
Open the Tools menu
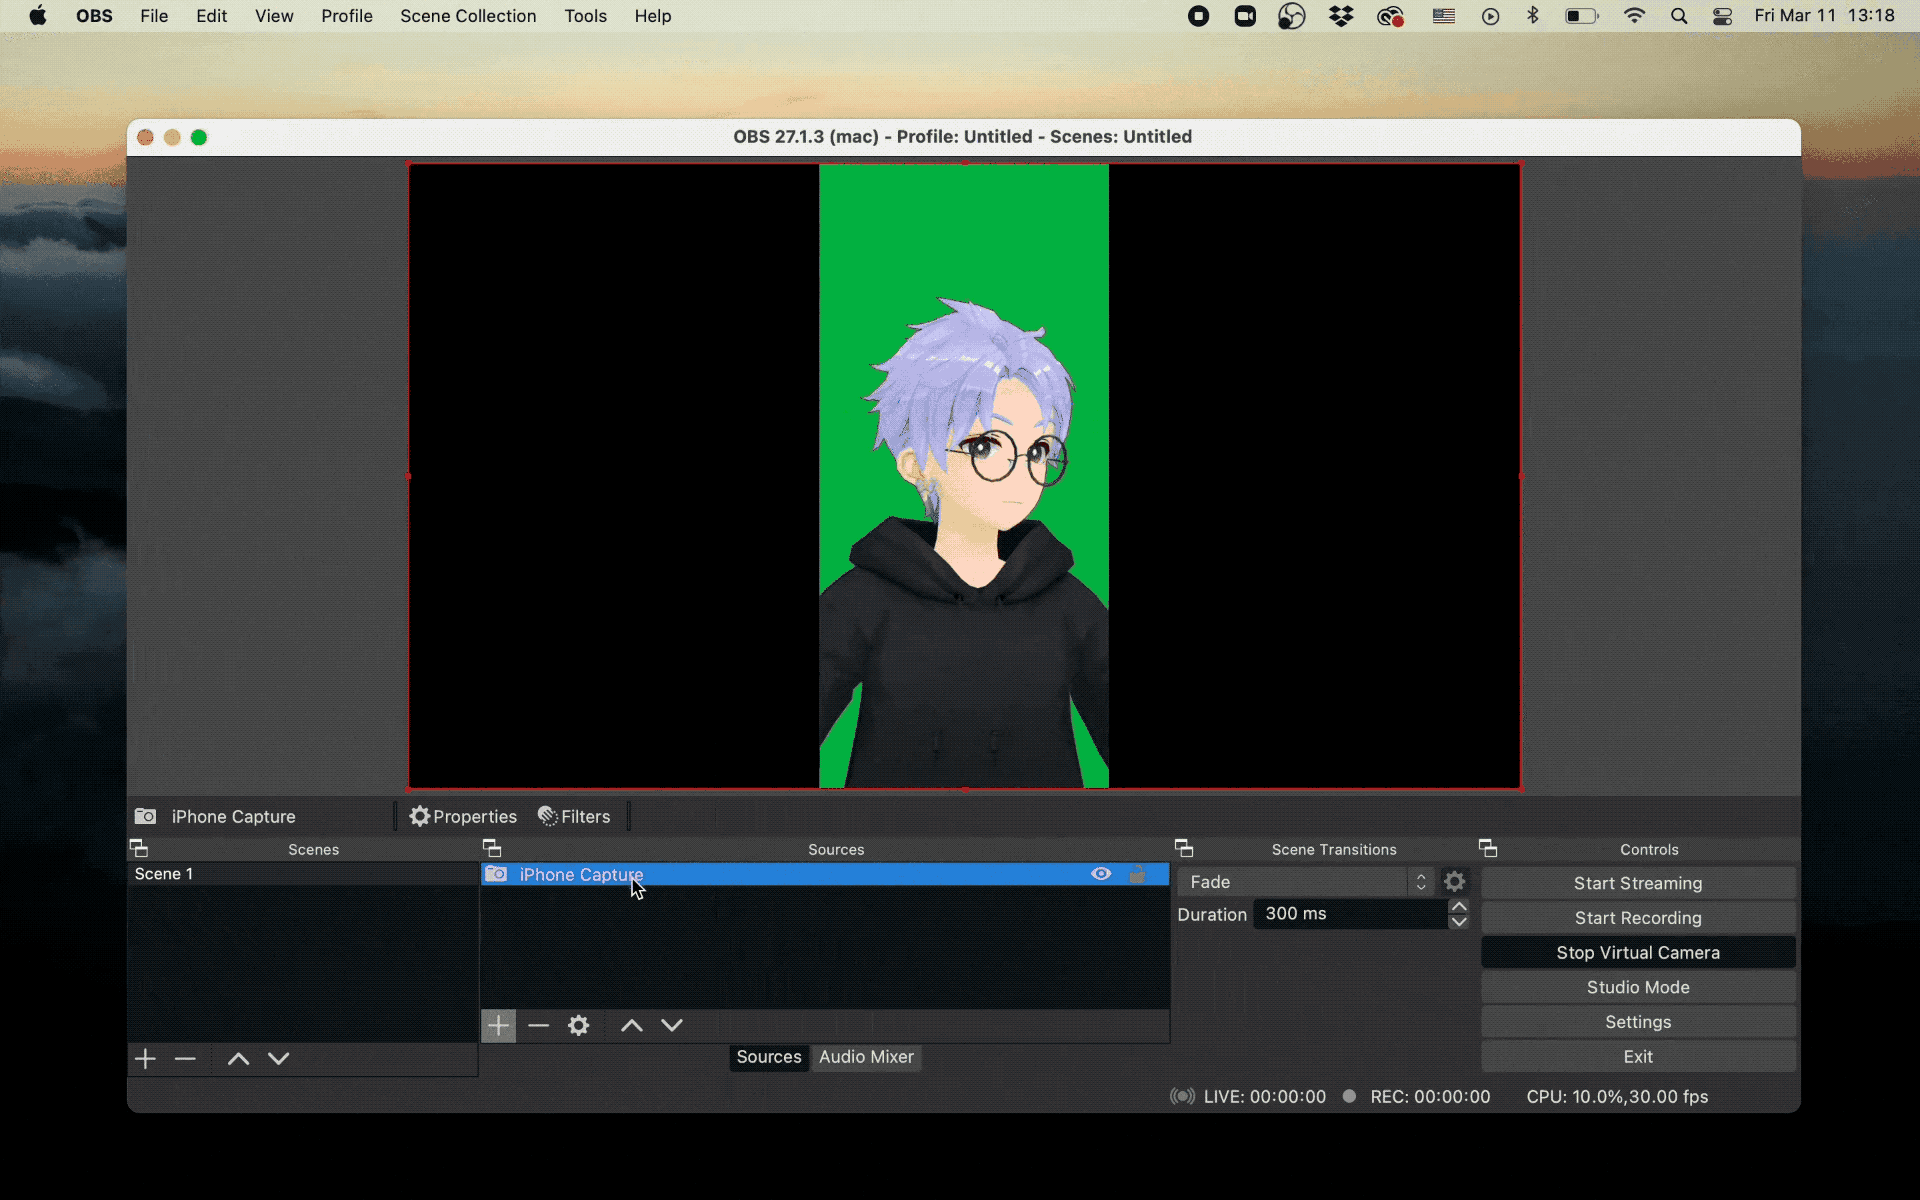[x=585, y=16]
